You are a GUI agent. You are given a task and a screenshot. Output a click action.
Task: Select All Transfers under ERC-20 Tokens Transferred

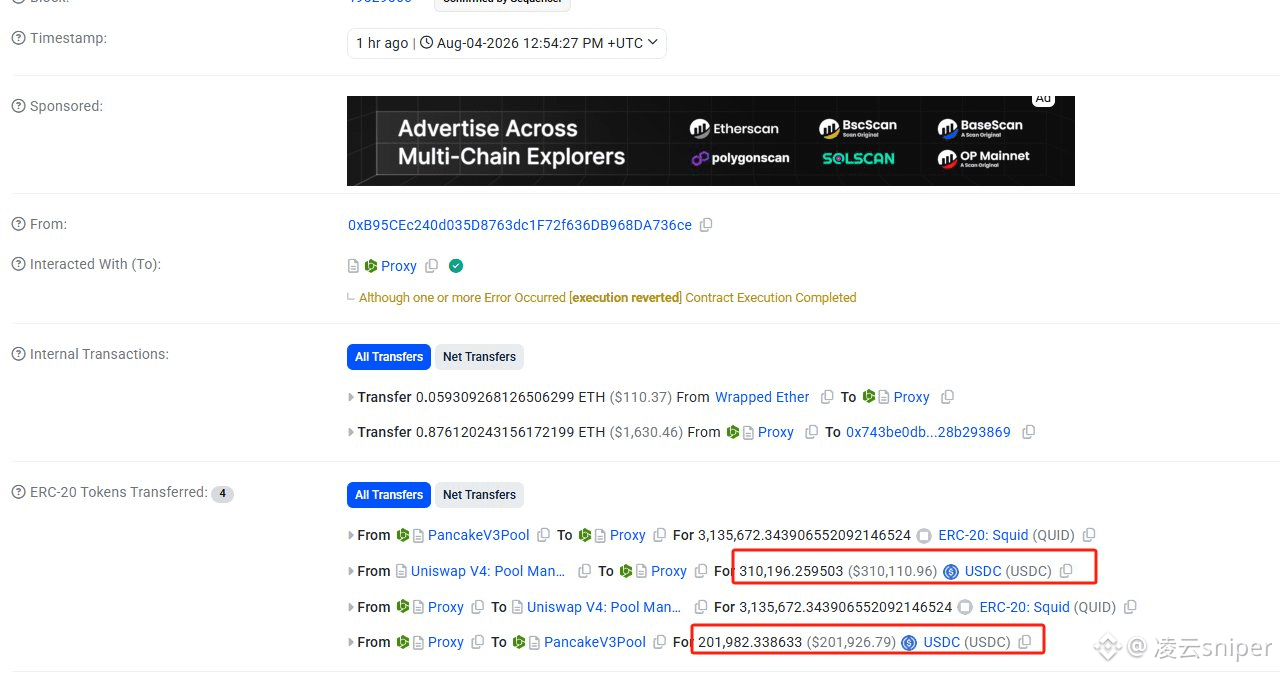[x=389, y=495]
